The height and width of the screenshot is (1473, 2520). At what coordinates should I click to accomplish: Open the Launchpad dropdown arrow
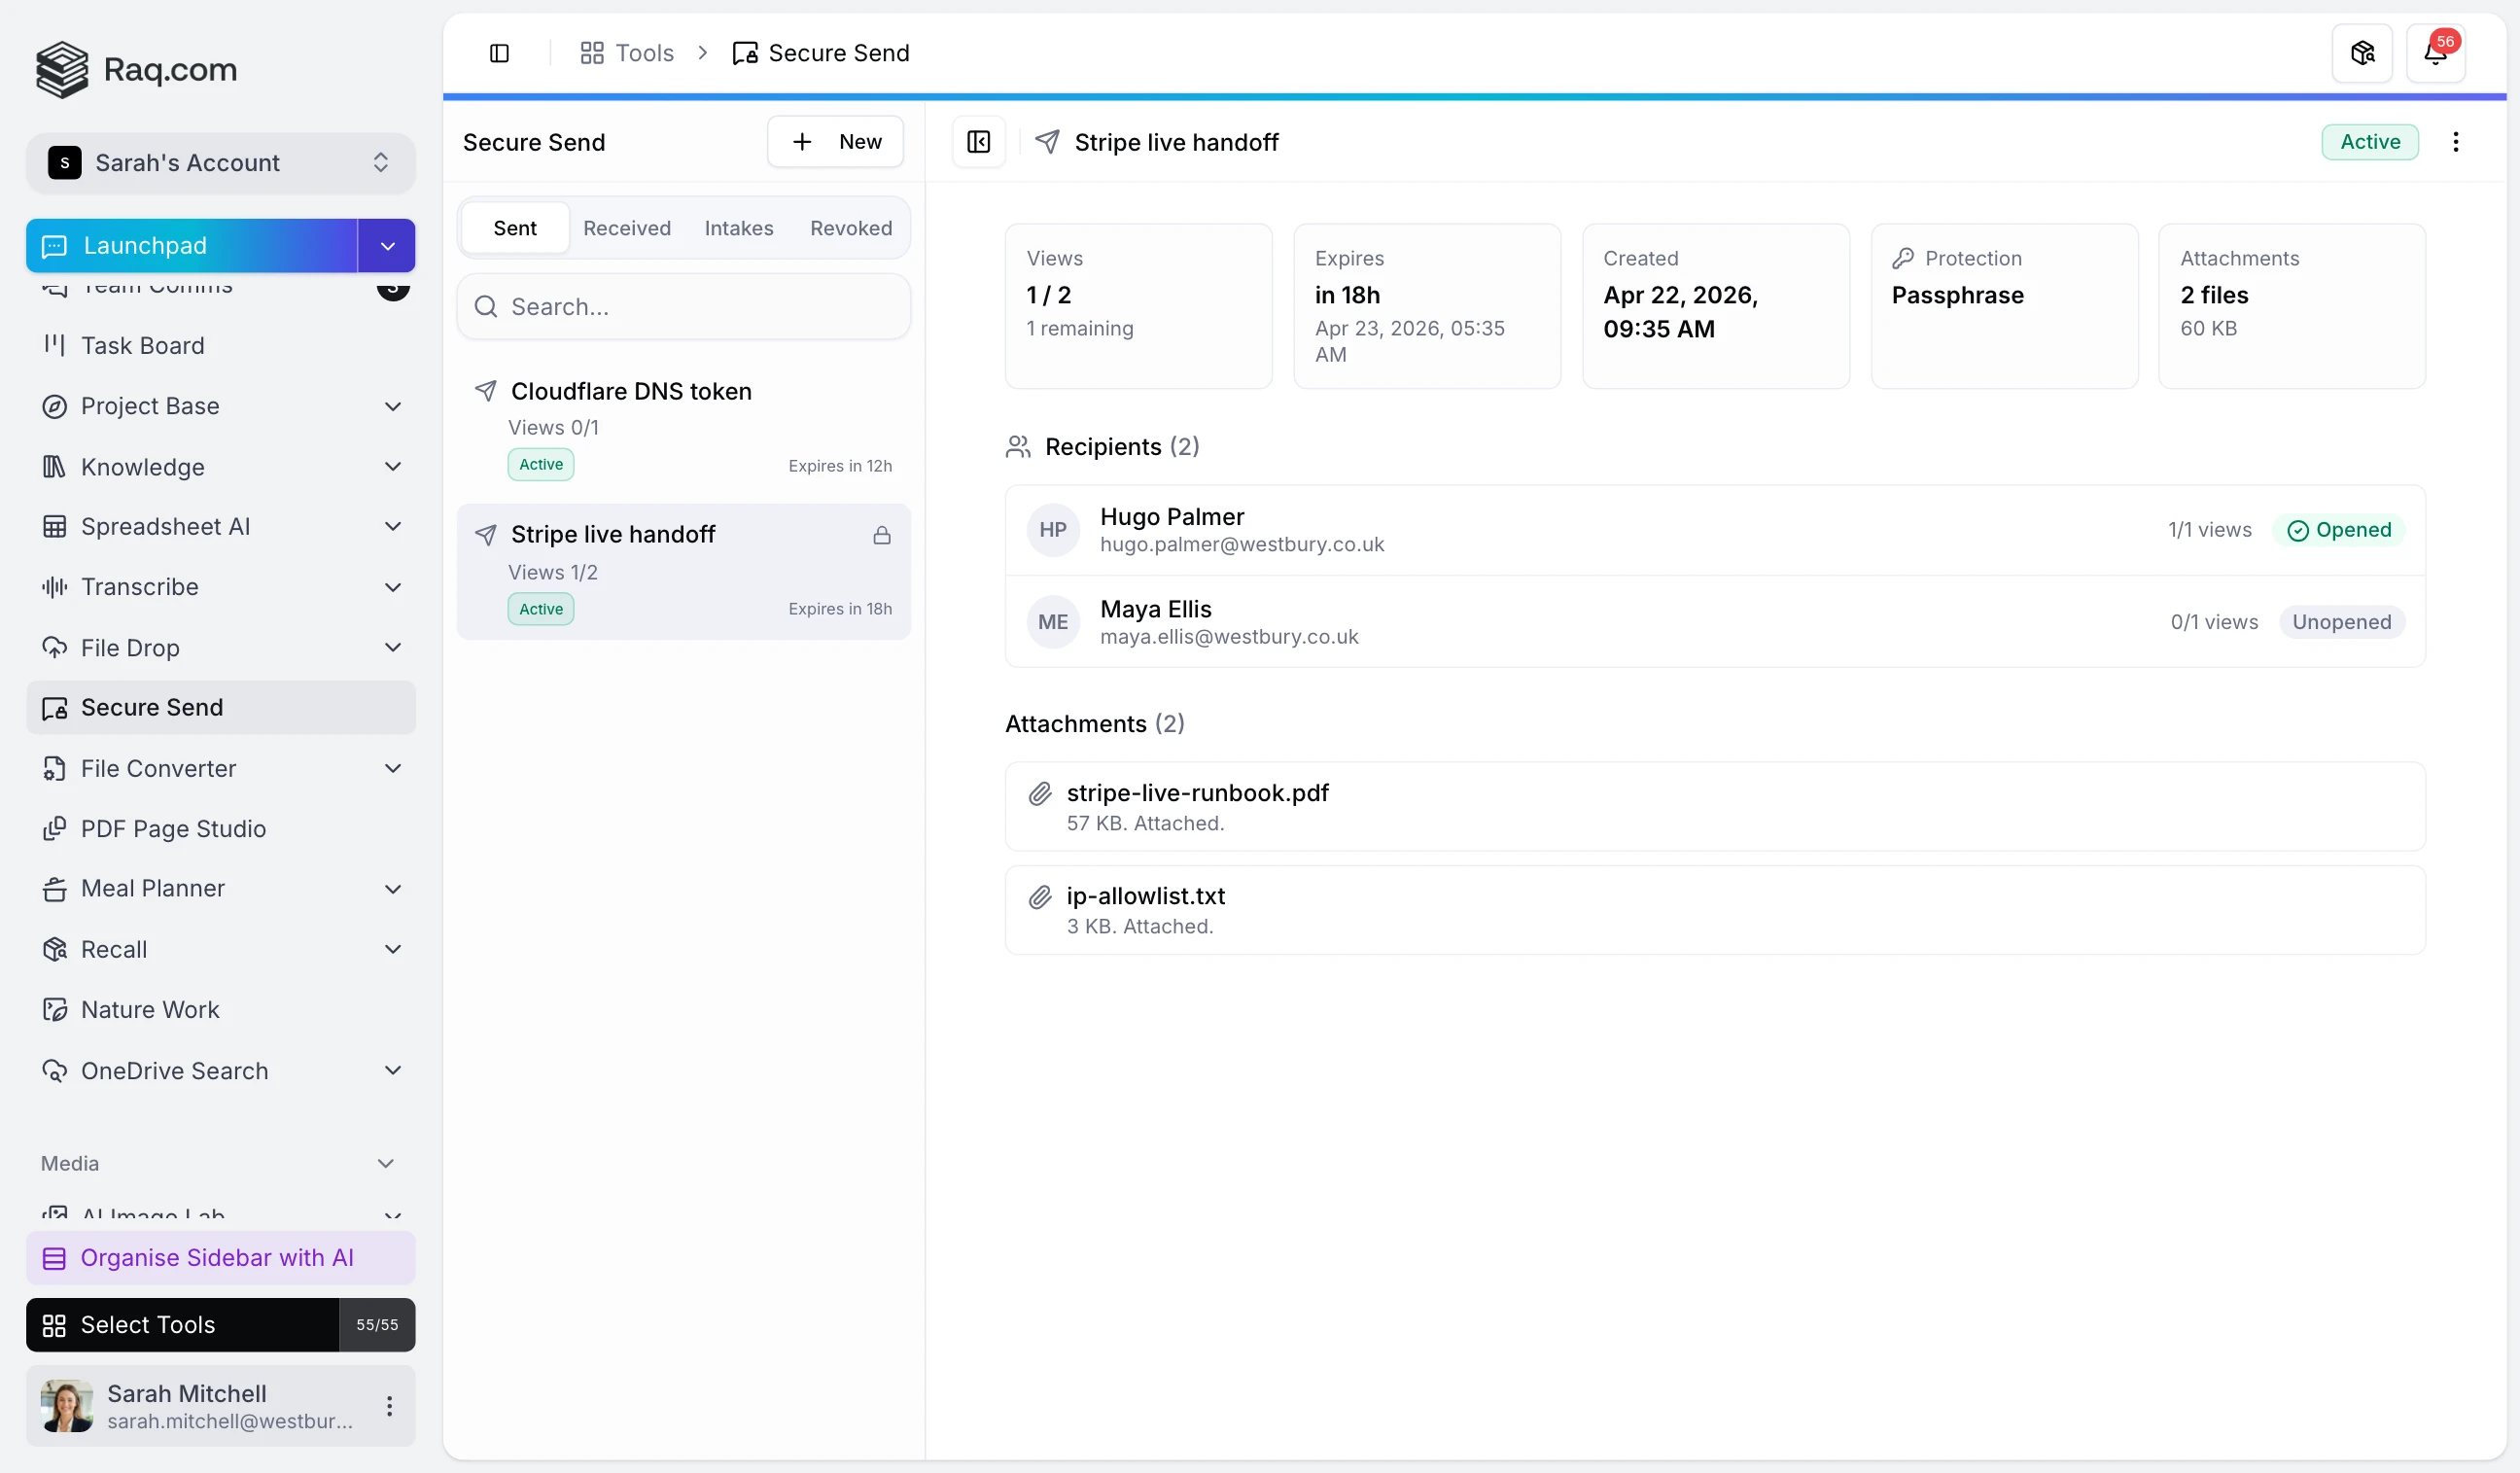pos(387,246)
